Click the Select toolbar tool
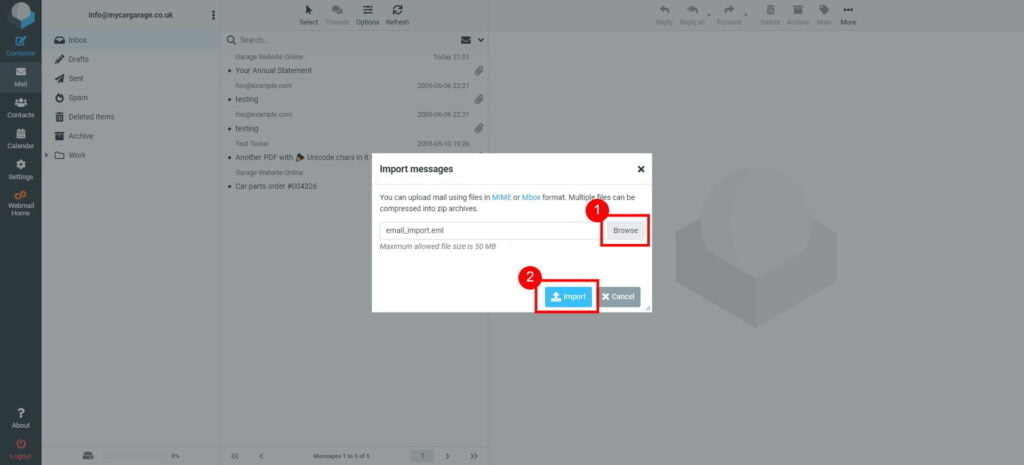Screen dimensions: 1024x465 pyautogui.click(x=309, y=15)
